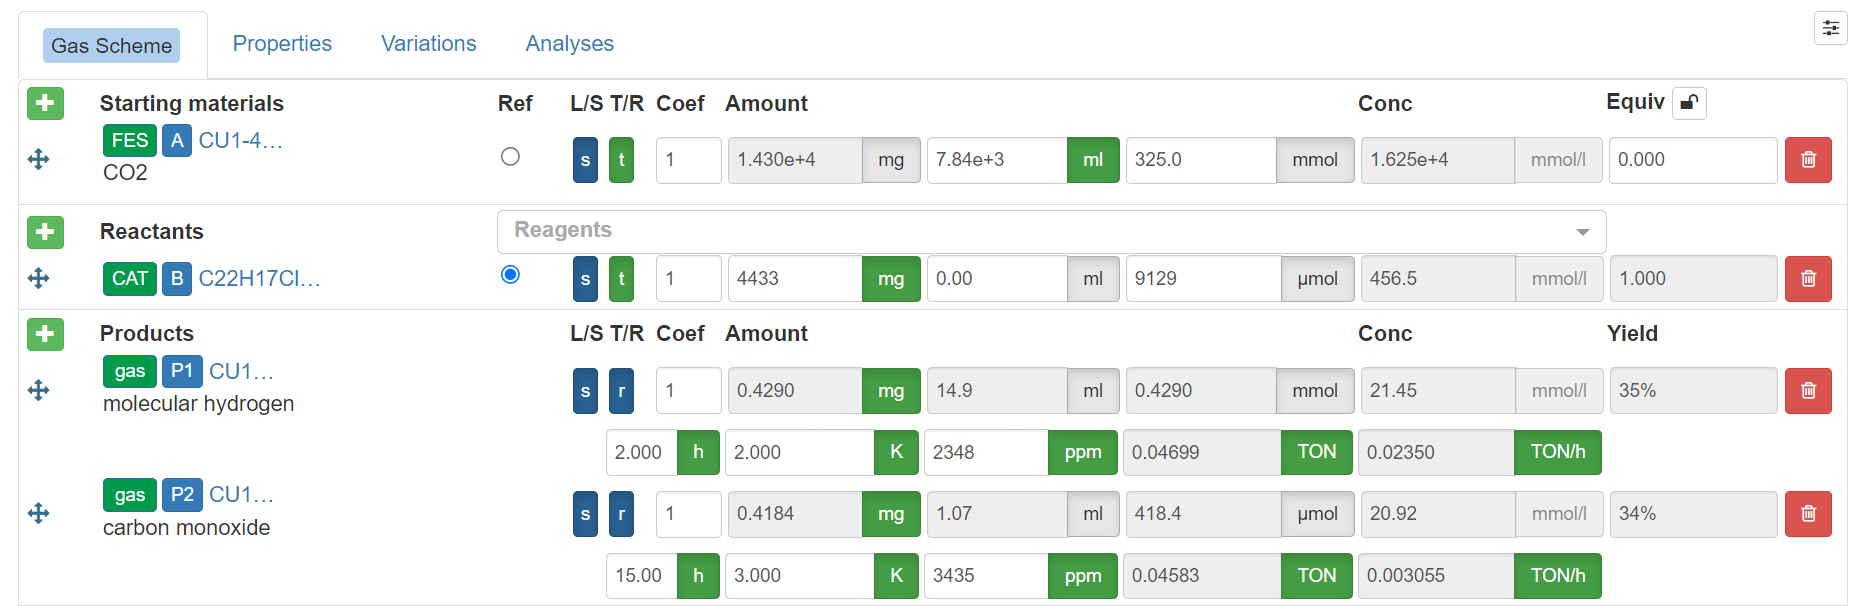Switch to the Properties tab

pyautogui.click(x=282, y=44)
